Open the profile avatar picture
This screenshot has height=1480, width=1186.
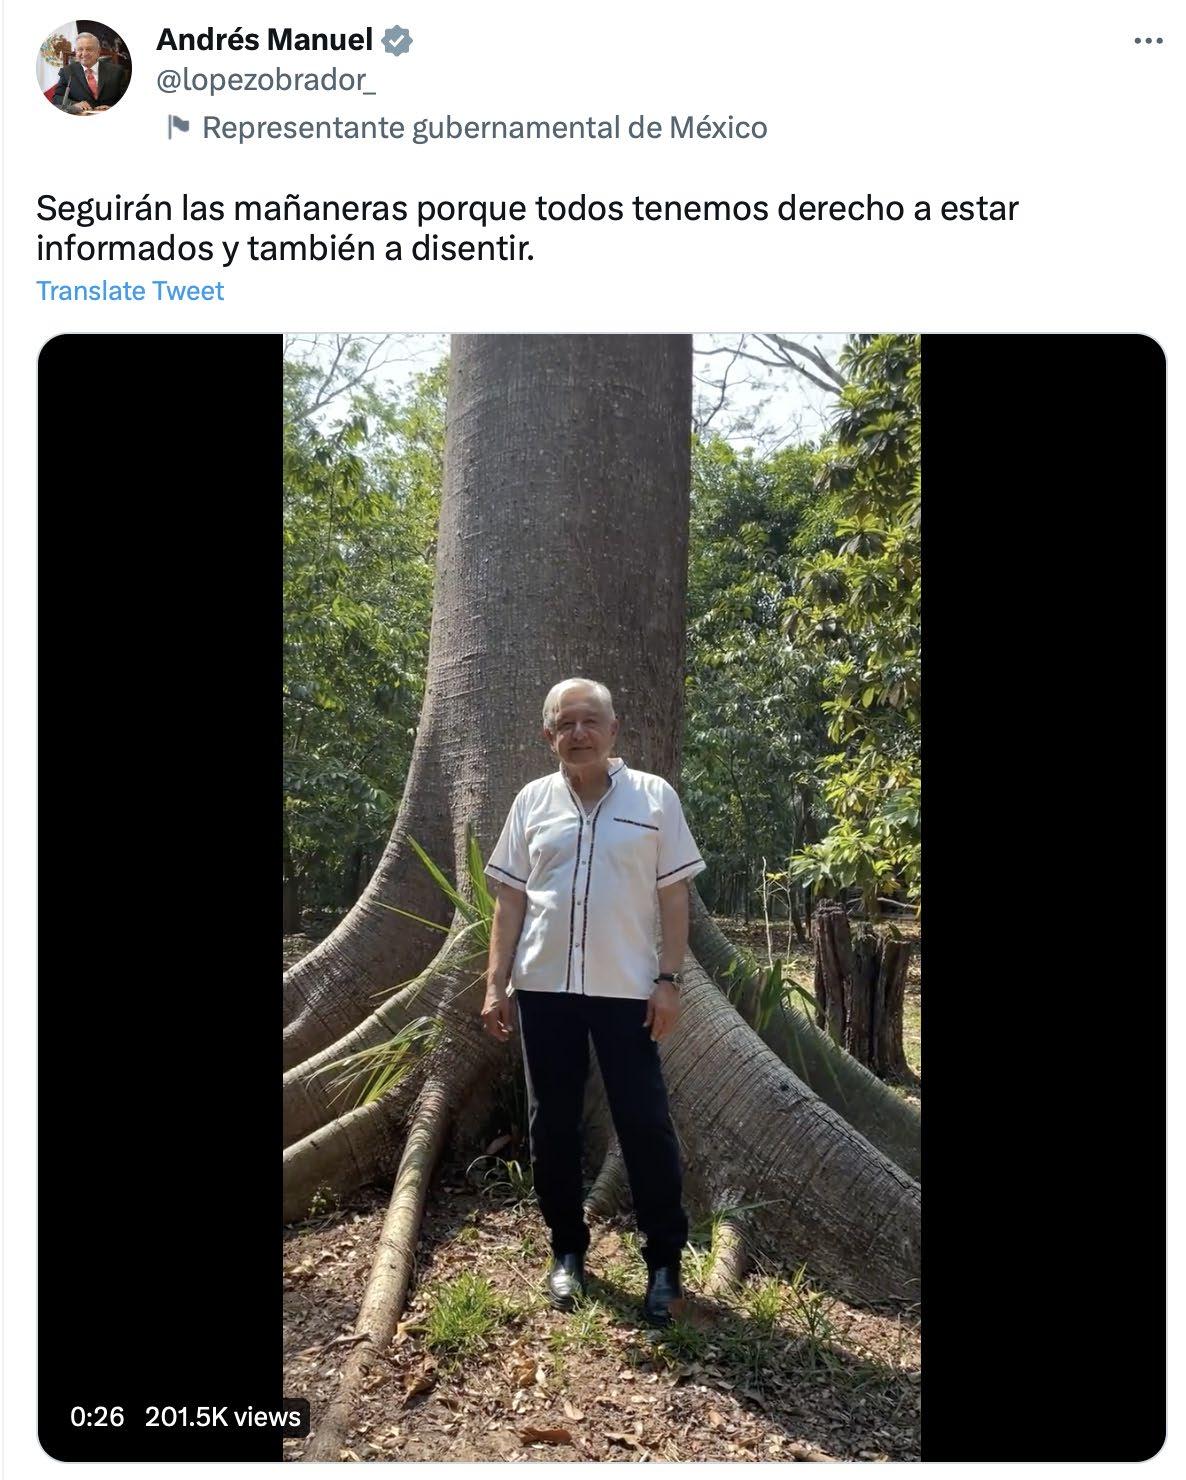coord(84,67)
